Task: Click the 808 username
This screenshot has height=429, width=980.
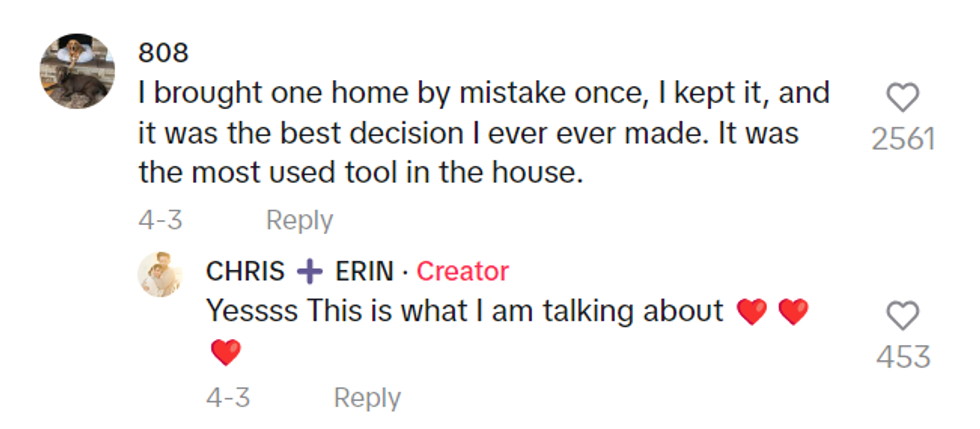Action: point(162,53)
